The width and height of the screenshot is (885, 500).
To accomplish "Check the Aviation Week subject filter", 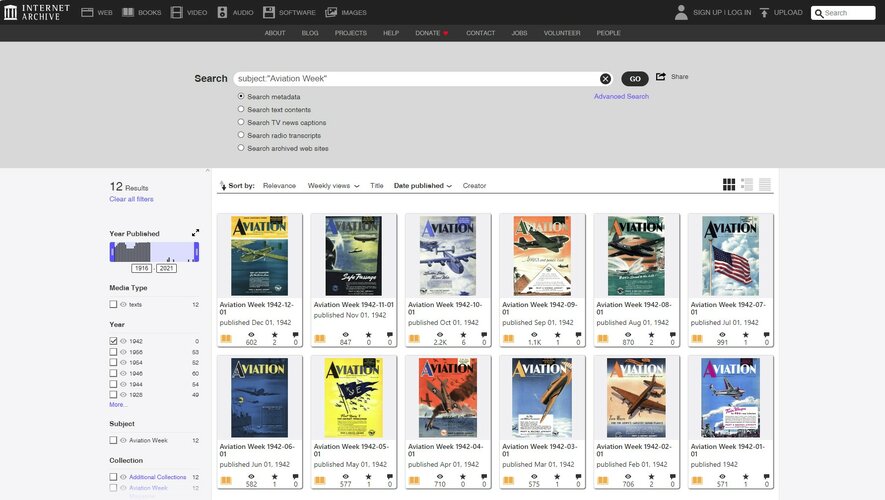I will [x=113, y=440].
